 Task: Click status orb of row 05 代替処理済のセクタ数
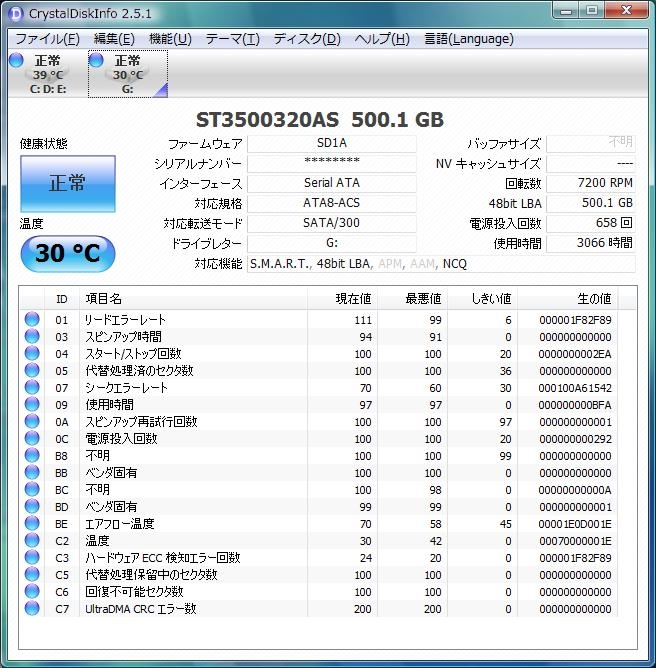[32, 370]
